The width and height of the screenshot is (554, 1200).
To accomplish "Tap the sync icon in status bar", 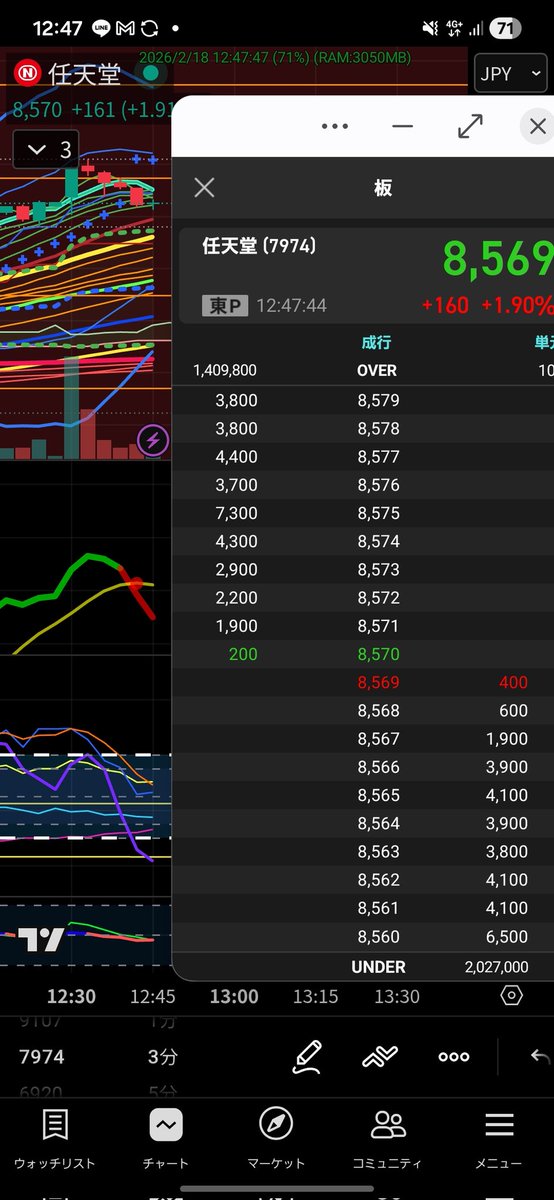I will tap(150, 28).
